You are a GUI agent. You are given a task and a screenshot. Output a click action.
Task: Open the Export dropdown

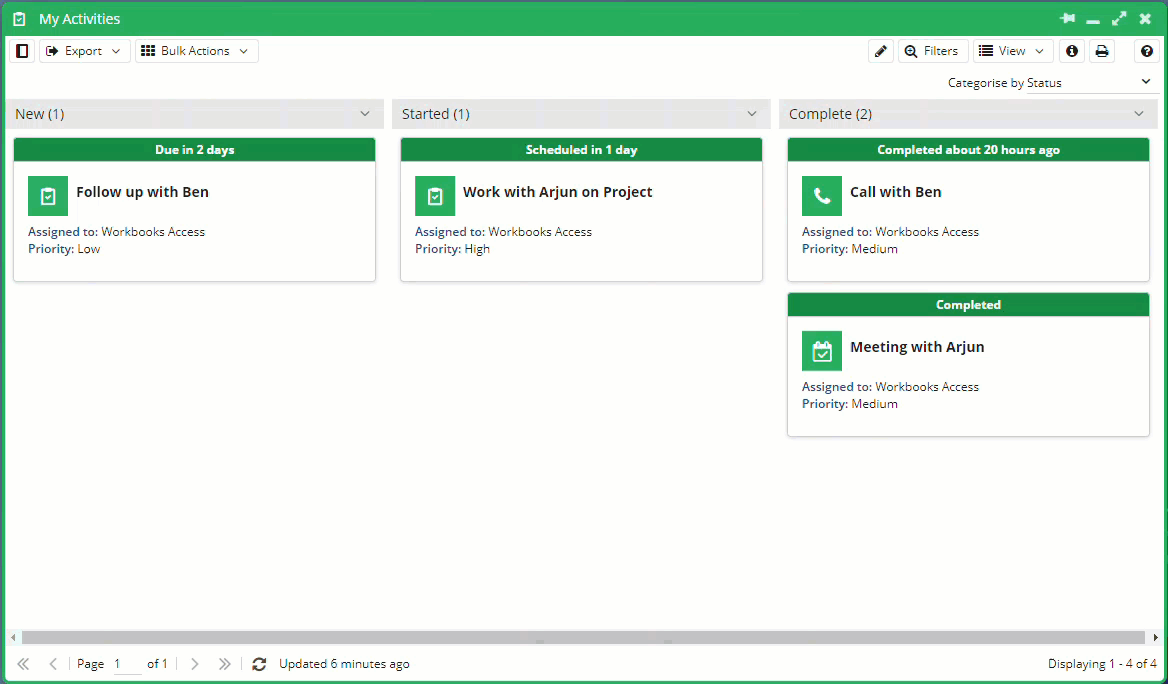point(84,51)
